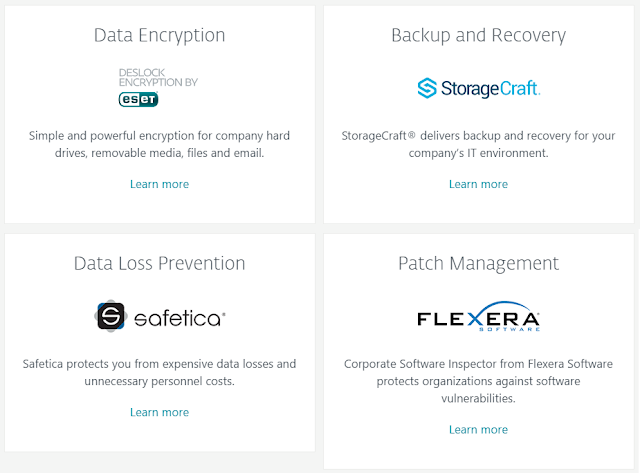
Task: Click the blue StorageCraft S emblem
Action: 428,88
